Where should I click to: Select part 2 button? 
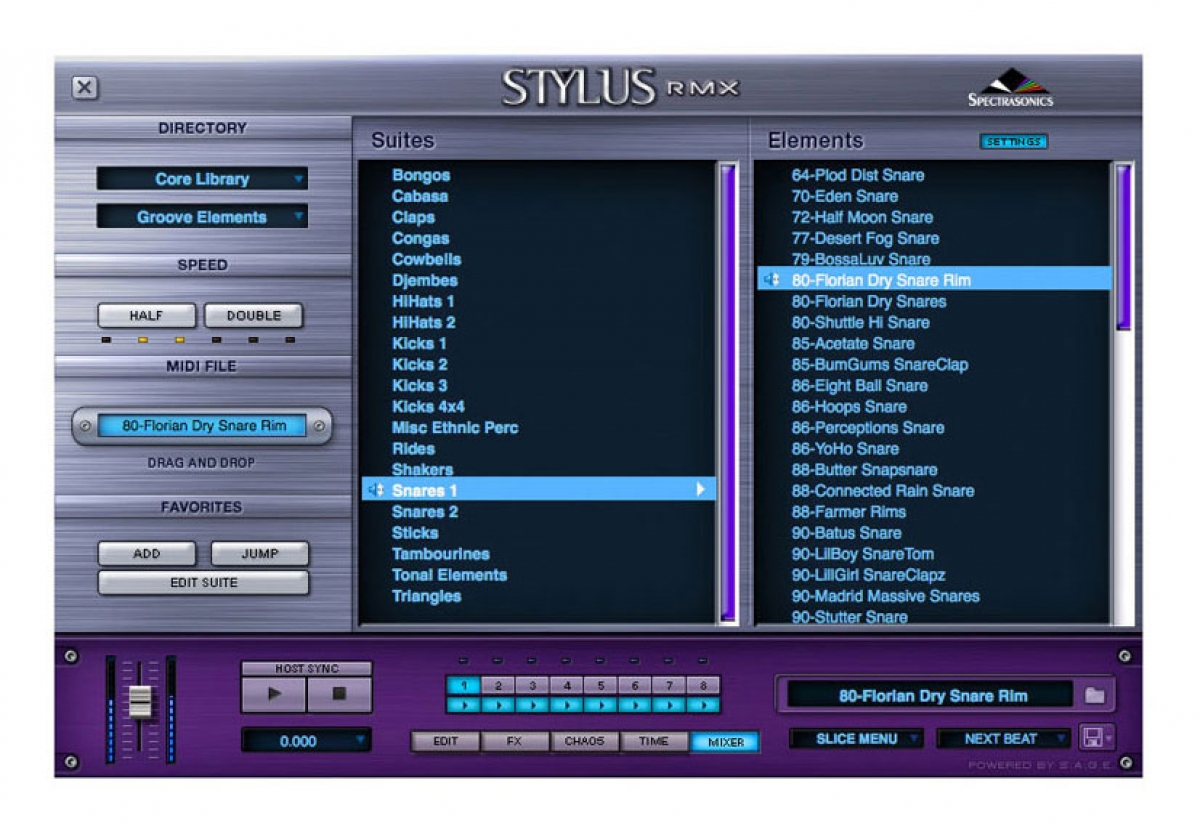[x=497, y=686]
